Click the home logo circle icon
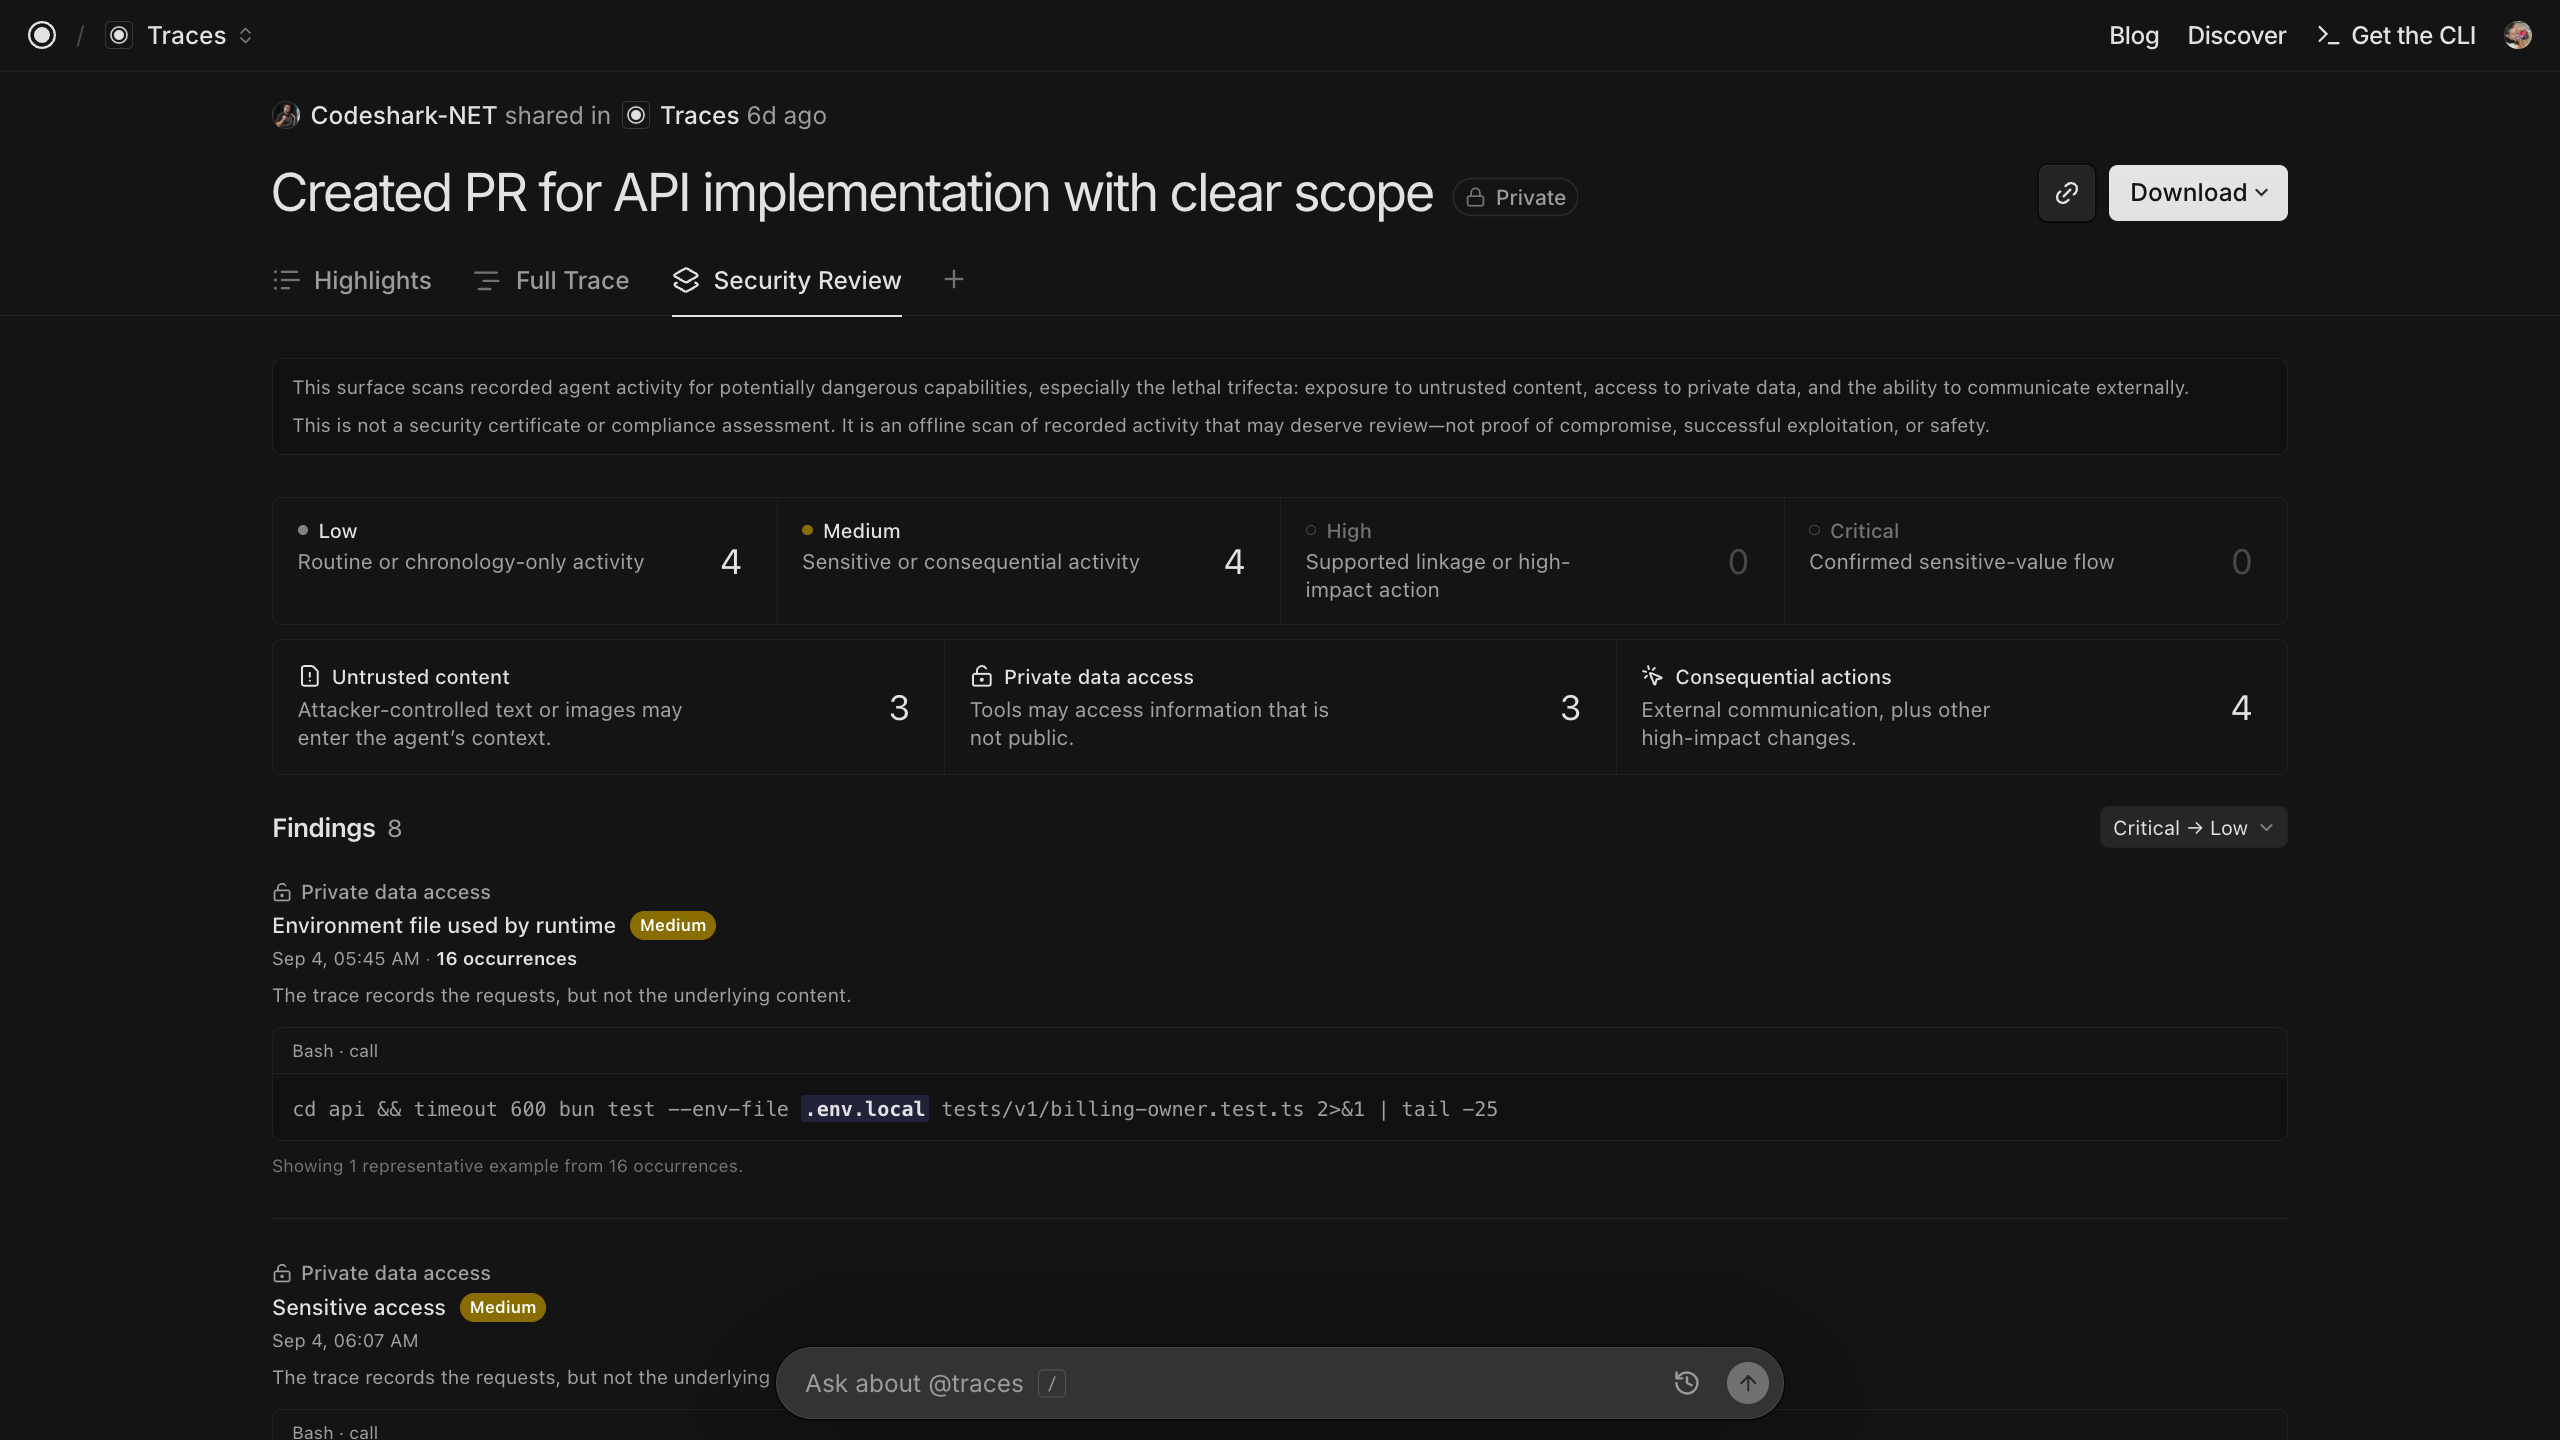The height and width of the screenshot is (1440, 2560). (x=42, y=35)
